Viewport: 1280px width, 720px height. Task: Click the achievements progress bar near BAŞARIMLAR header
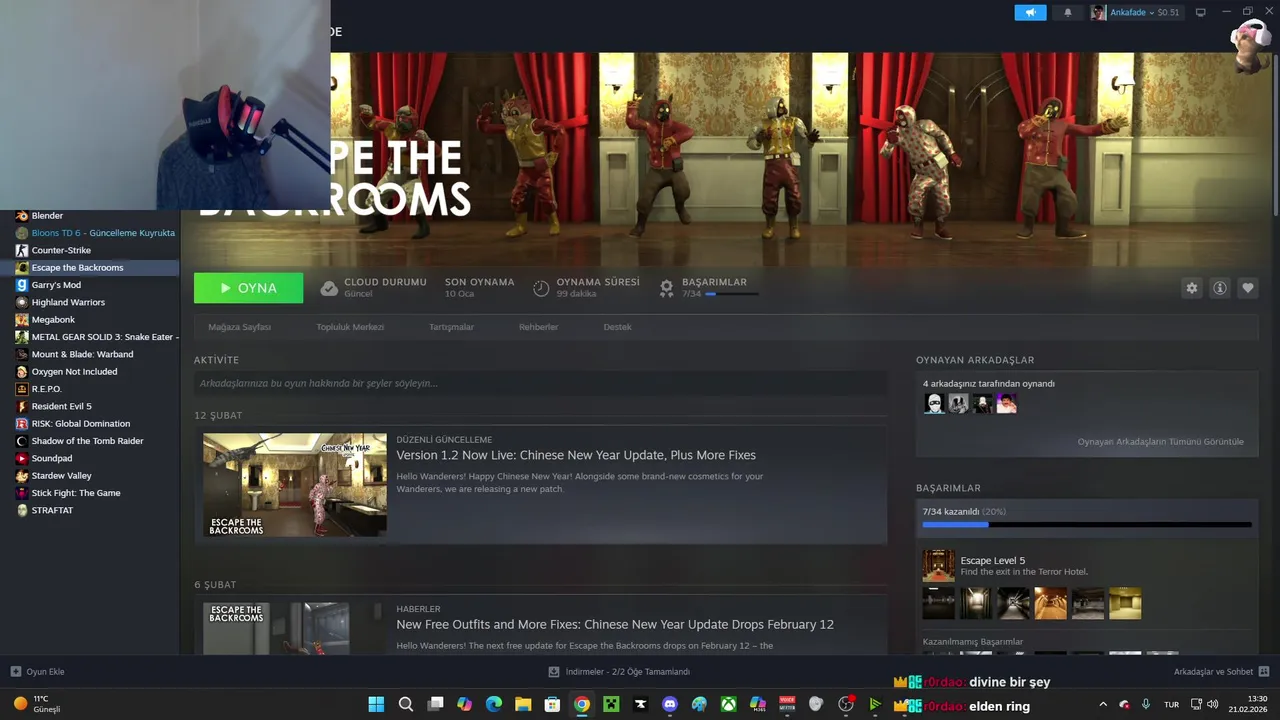pyautogui.click(x=732, y=294)
